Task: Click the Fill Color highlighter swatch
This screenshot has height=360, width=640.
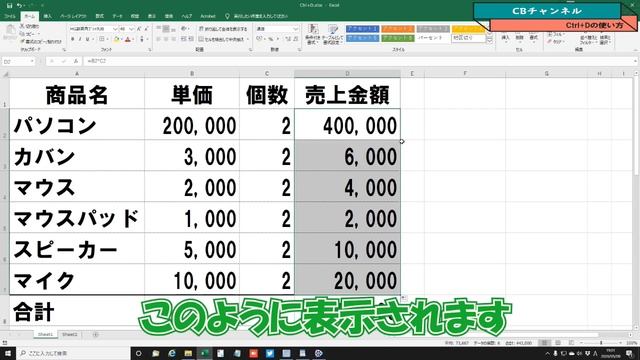Action: (x=116, y=39)
